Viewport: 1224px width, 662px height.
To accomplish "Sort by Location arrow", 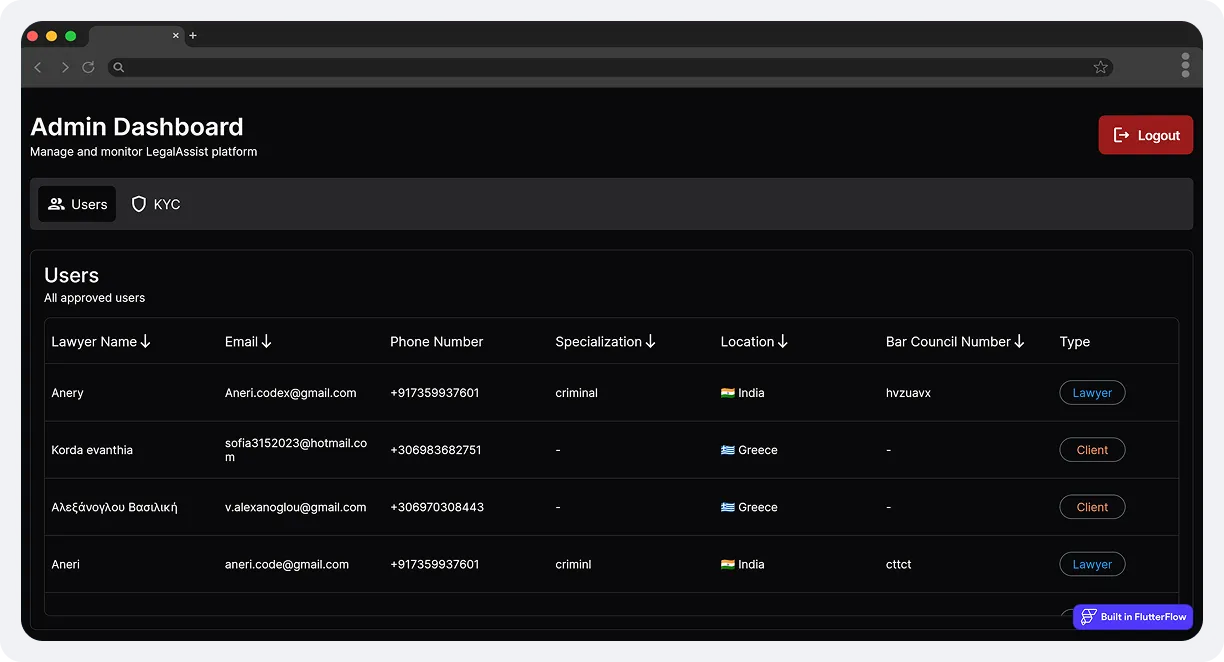I will [x=782, y=341].
